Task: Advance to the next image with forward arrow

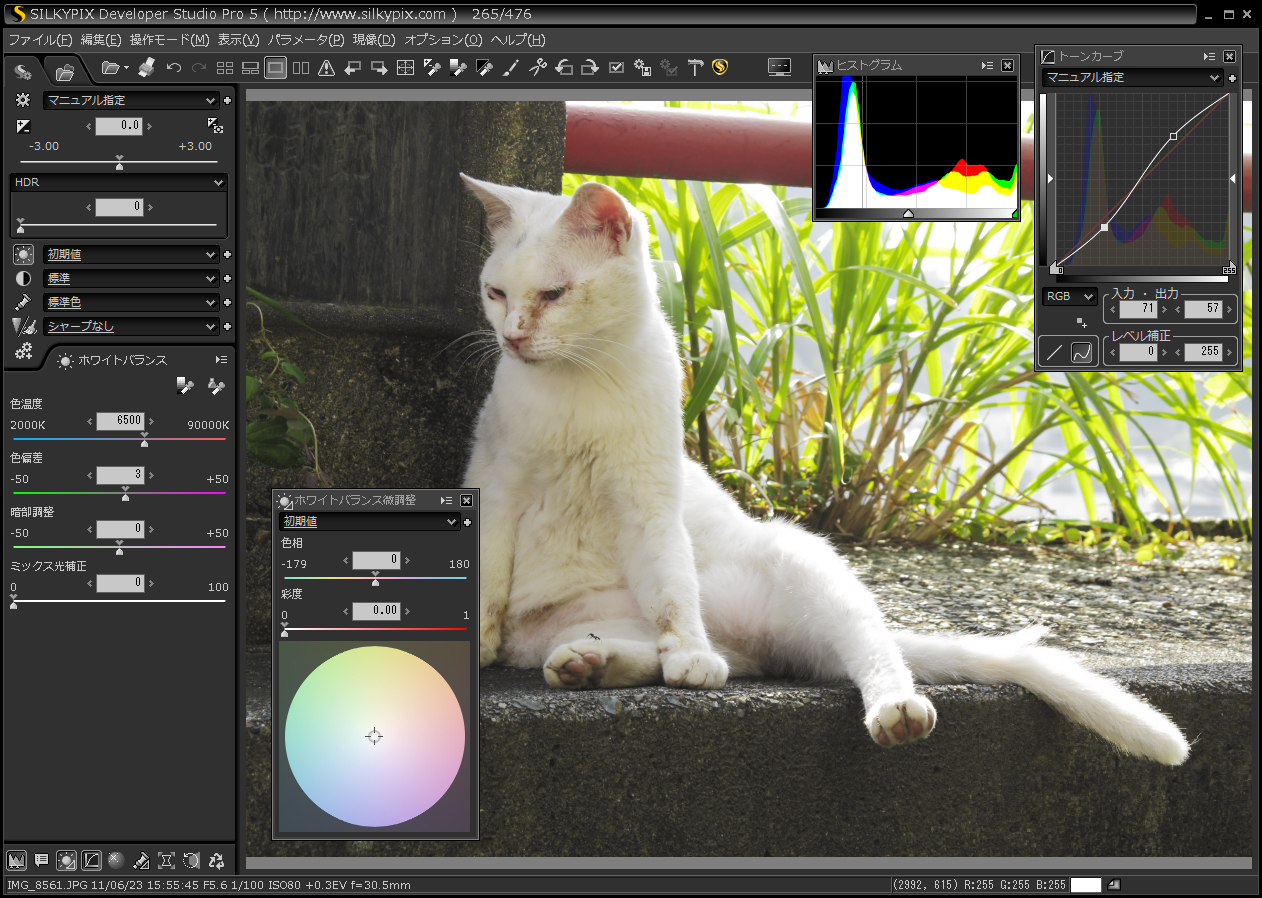Action: [378, 68]
